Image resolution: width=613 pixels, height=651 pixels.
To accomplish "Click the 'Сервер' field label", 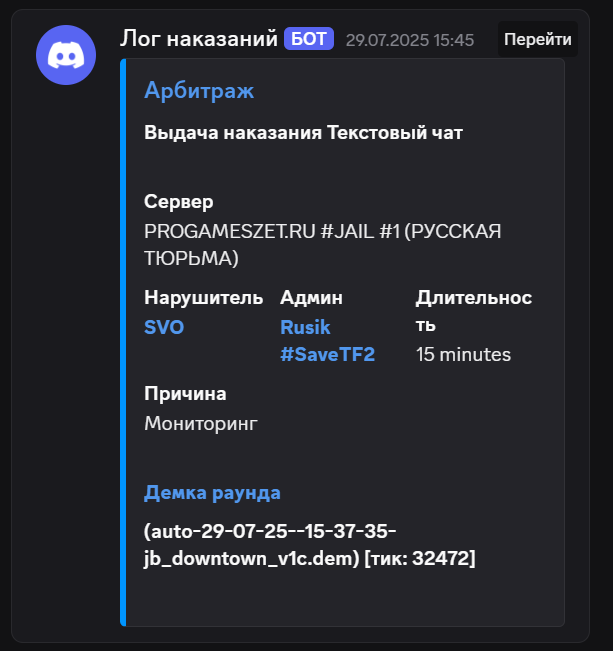I will point(179,202).
